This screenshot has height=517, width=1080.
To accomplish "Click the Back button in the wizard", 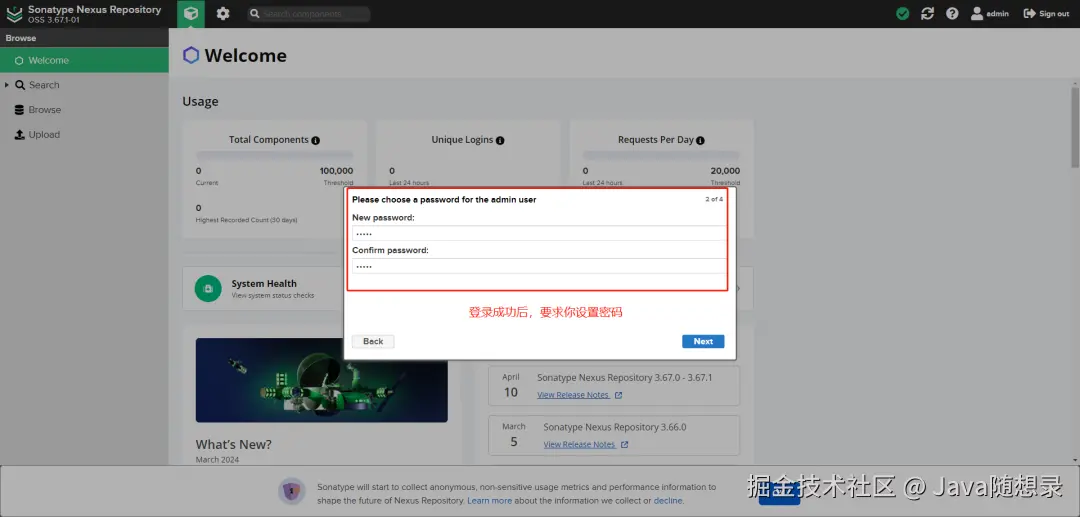I will pyautogui.click(x=373, y=341).
